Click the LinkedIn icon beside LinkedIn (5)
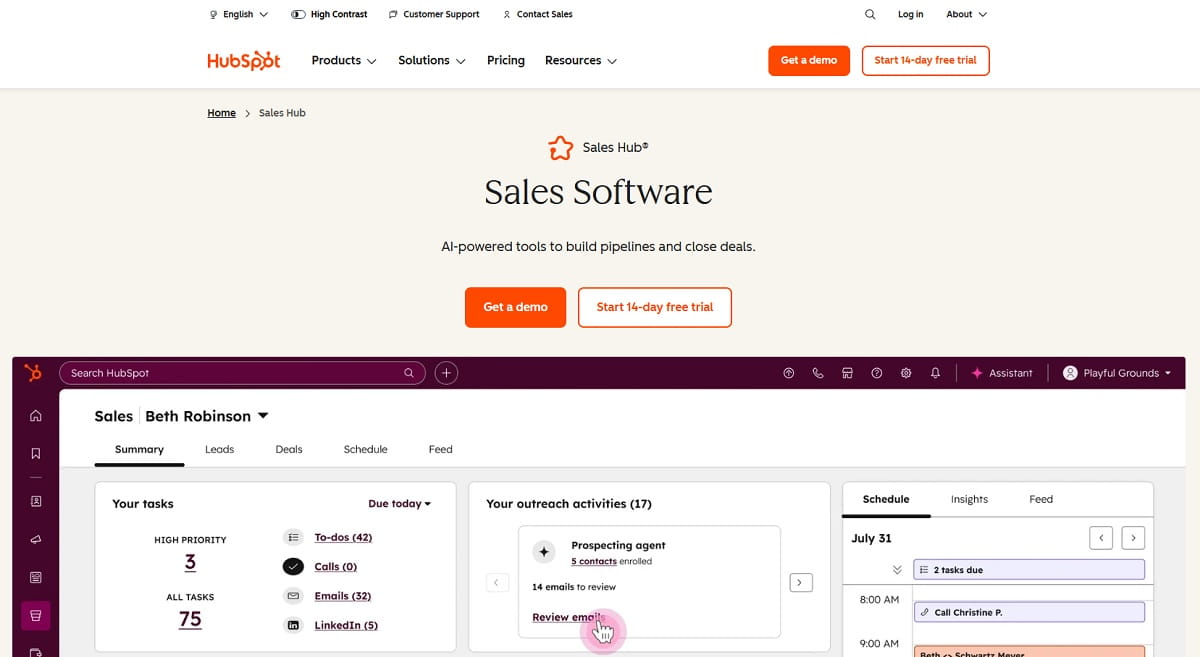The height and width of the screenshot is (657, 1200). (294, 625)
